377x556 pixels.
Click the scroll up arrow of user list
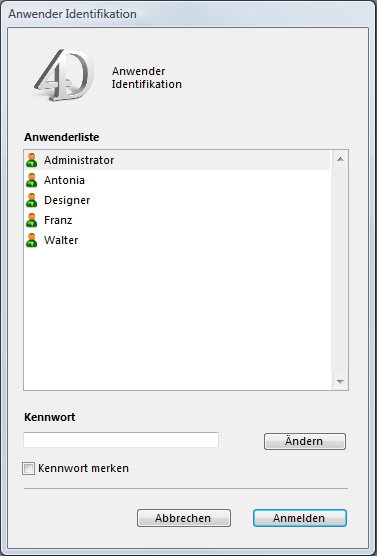point(340,159)
